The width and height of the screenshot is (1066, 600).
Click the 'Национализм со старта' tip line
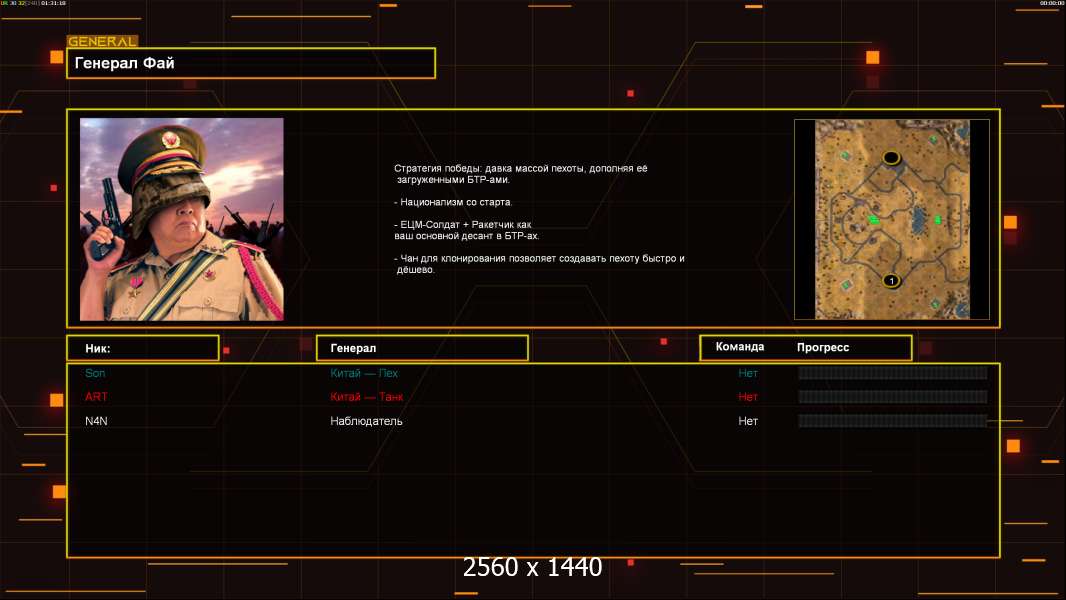(x=453, y=202)
